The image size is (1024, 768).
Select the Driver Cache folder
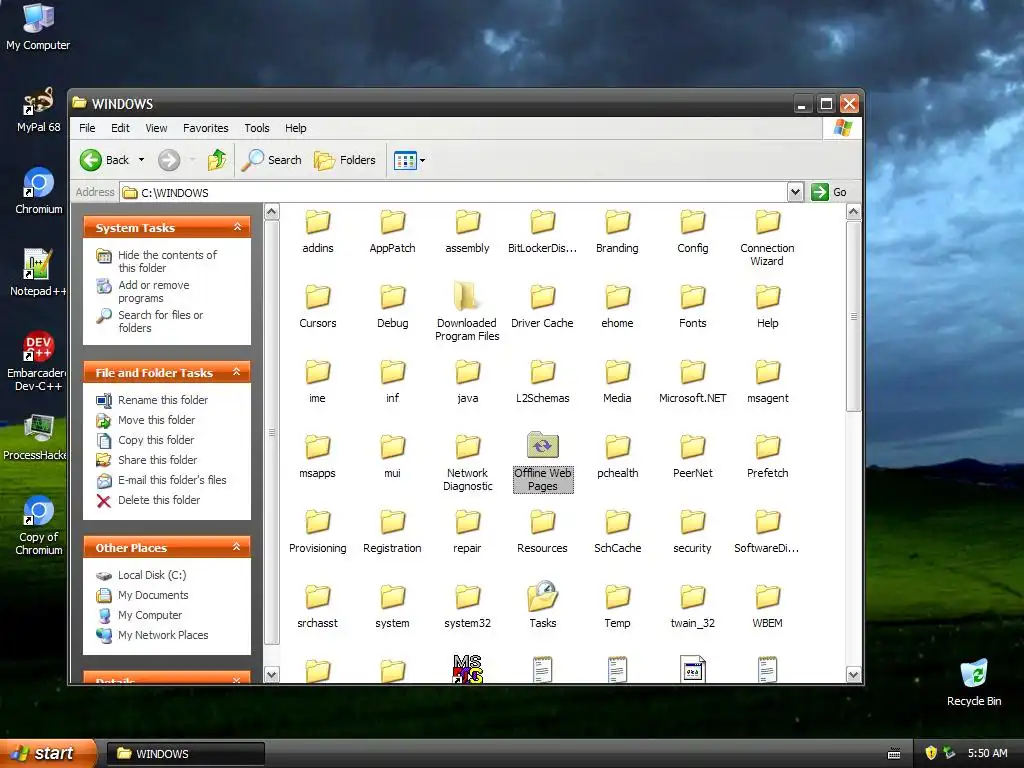point(543,306)
